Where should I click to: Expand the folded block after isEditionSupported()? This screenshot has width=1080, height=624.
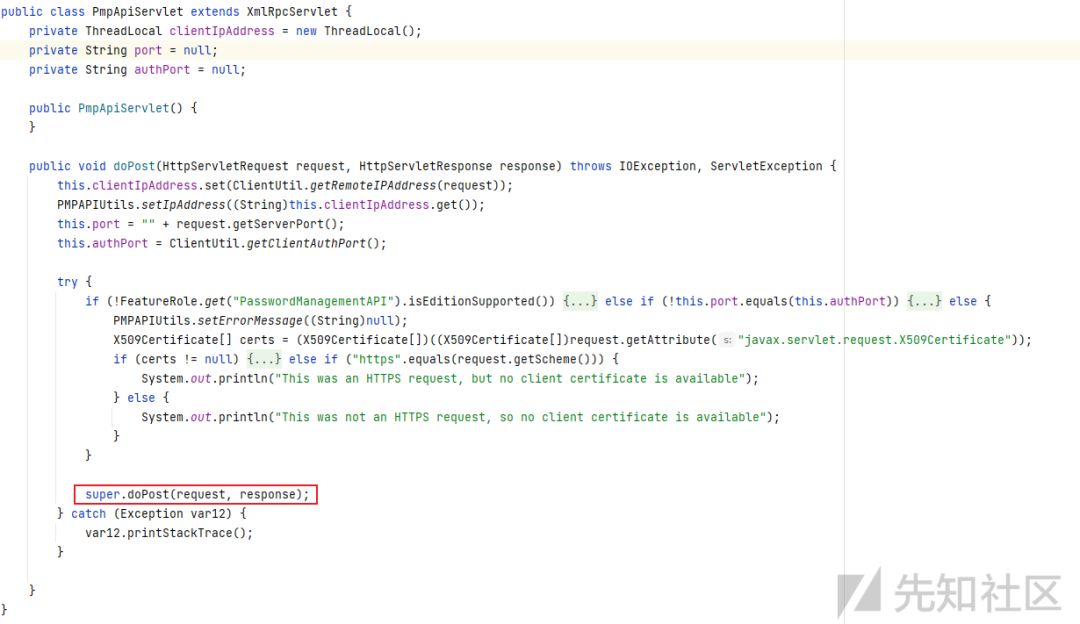point(579,301)
